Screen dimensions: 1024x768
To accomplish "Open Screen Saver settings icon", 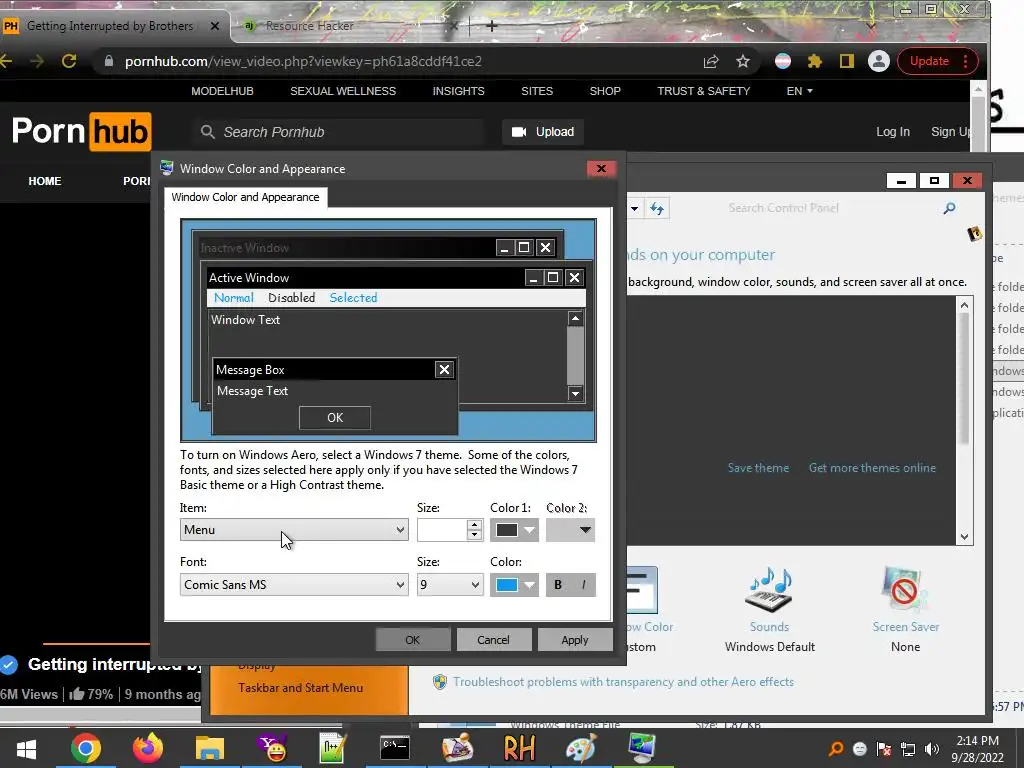I will point(906,590).
